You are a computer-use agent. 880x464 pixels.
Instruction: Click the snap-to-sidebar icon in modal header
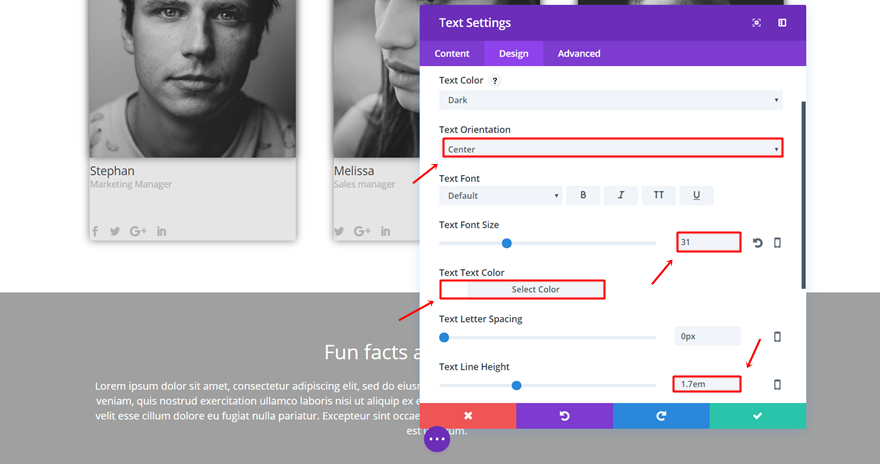click(x=782, y=23)
